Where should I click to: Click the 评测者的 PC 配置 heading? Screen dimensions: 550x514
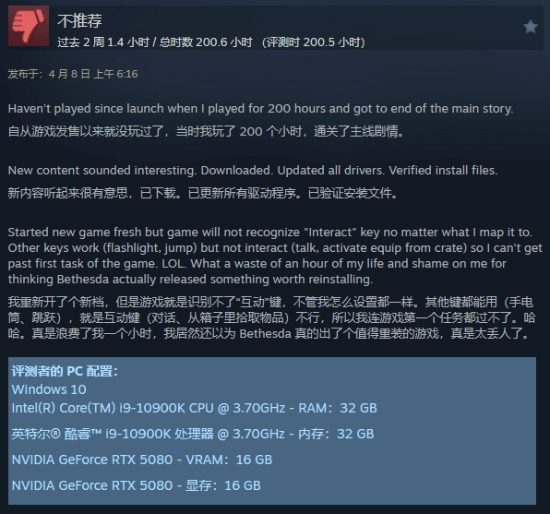tap(65, 371)
